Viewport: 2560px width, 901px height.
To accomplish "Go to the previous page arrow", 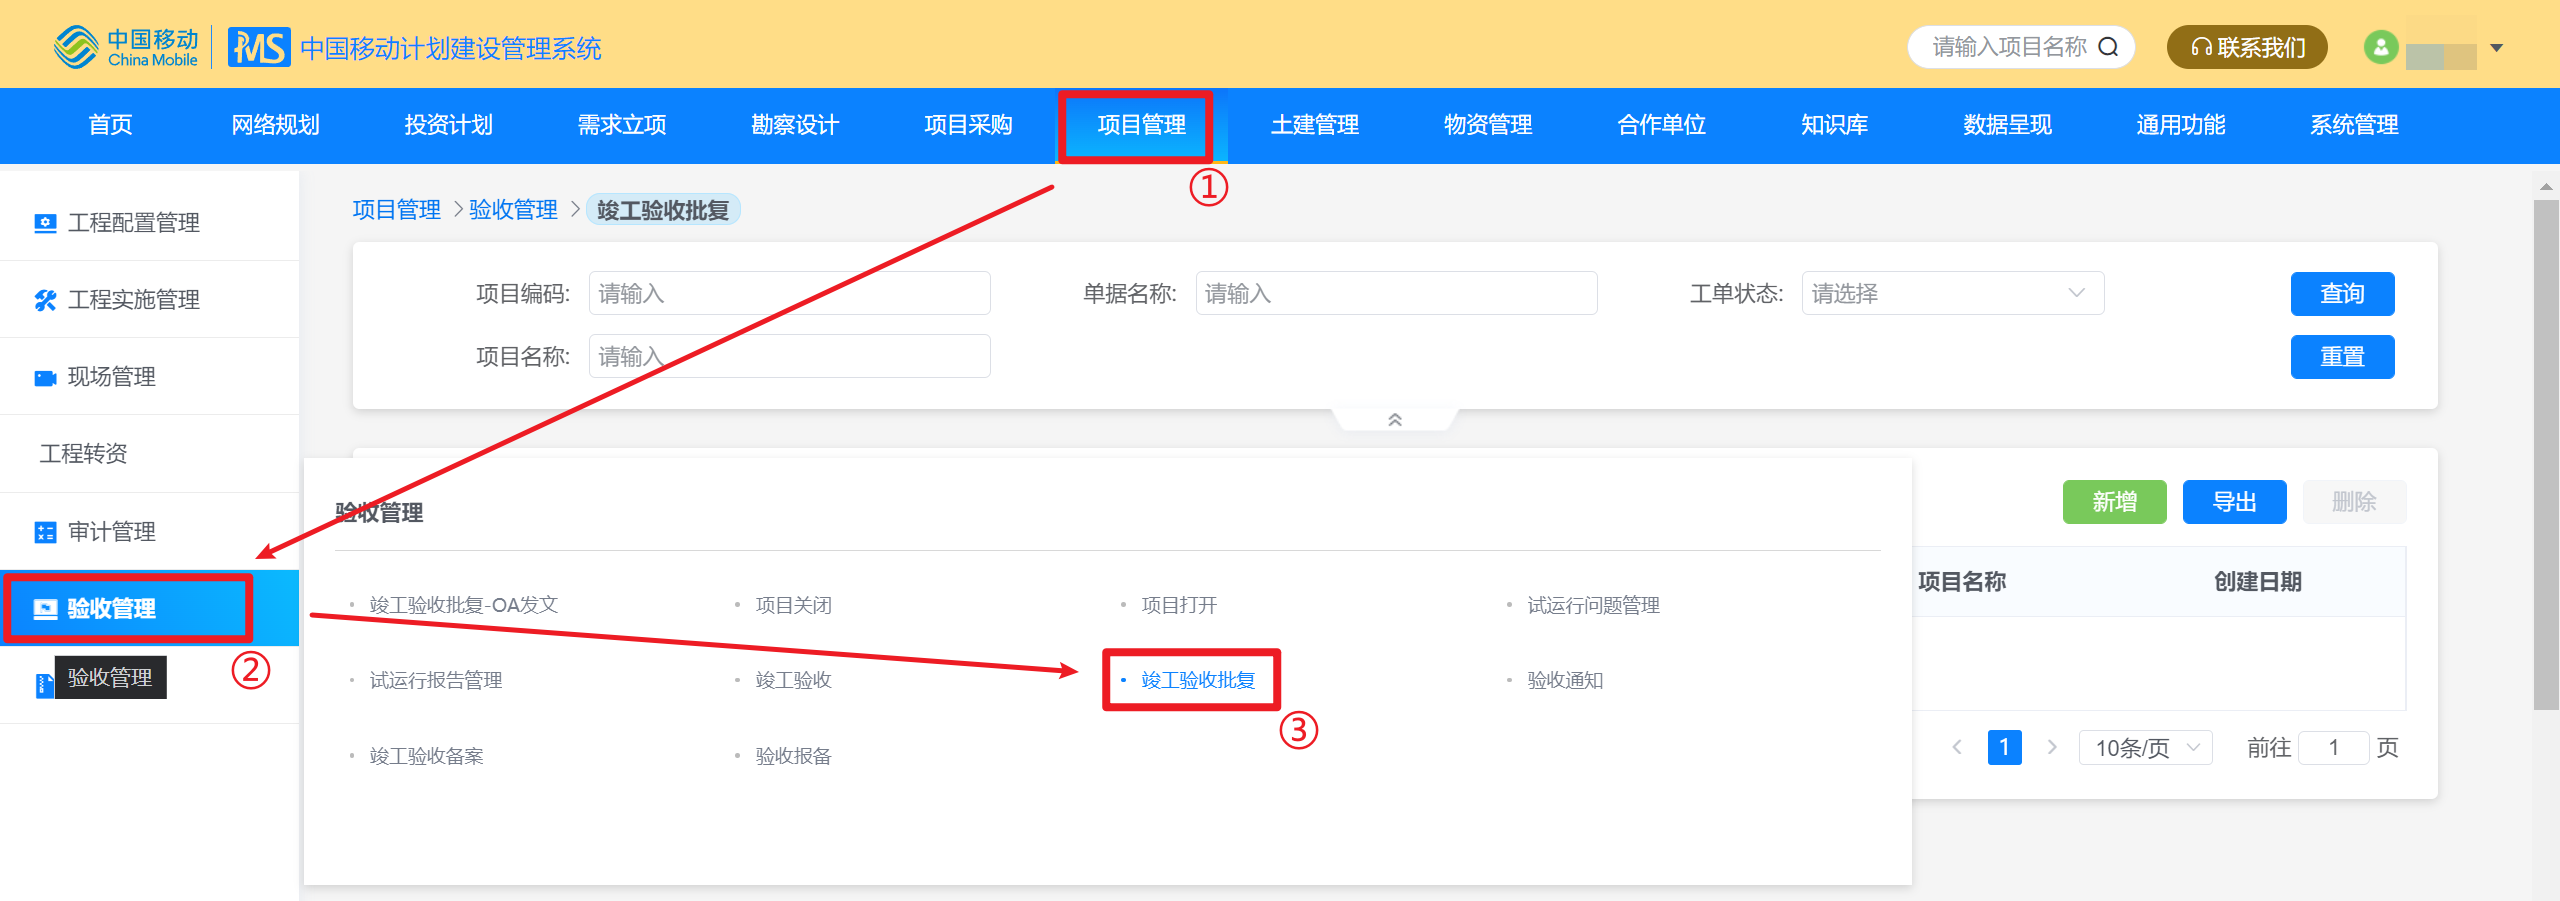I will [x=1957, y=747].
